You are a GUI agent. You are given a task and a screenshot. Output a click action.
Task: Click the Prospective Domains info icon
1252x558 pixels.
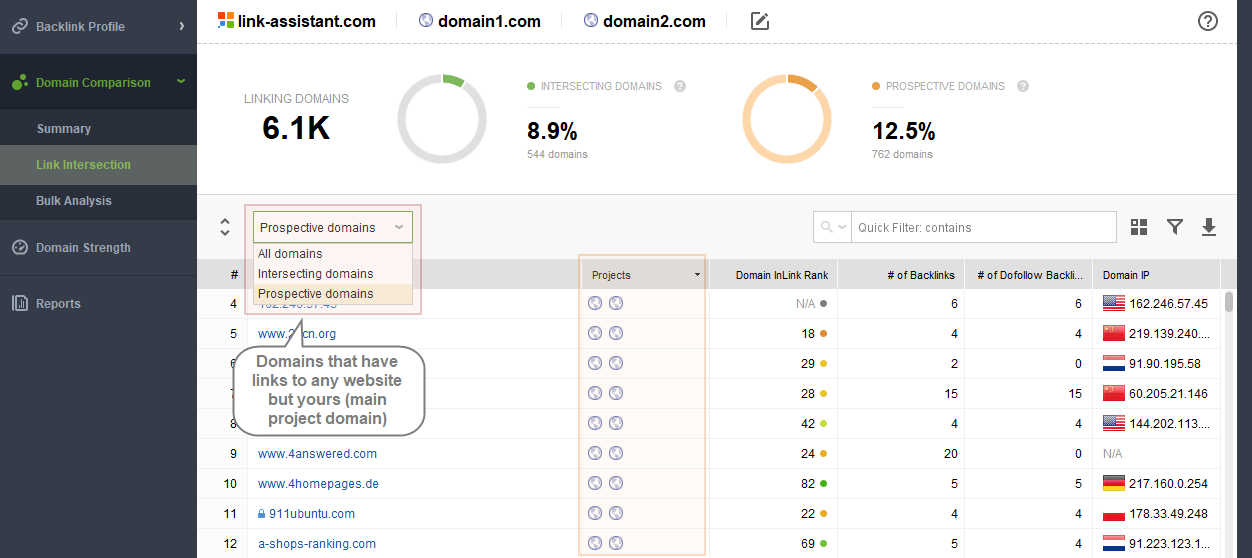click(1023, 86)
